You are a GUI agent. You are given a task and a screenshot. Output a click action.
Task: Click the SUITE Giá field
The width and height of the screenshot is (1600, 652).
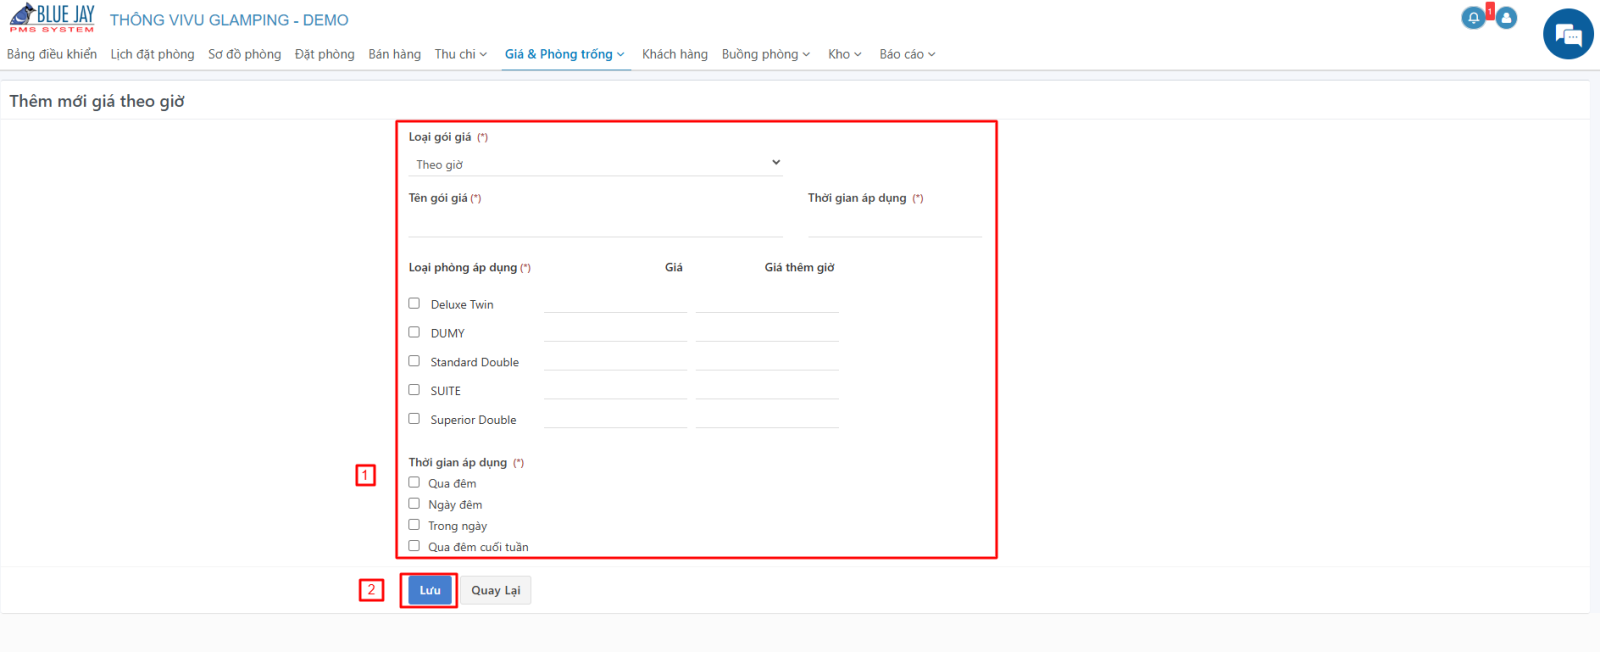[615, 389]
